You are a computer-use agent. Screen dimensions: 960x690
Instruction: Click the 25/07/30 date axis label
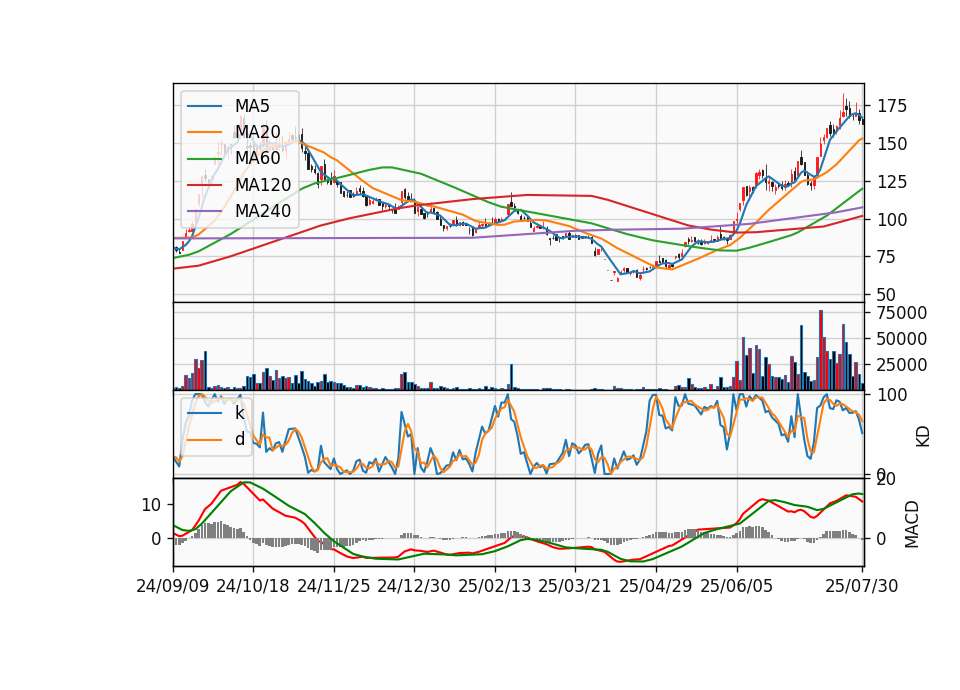862,586
